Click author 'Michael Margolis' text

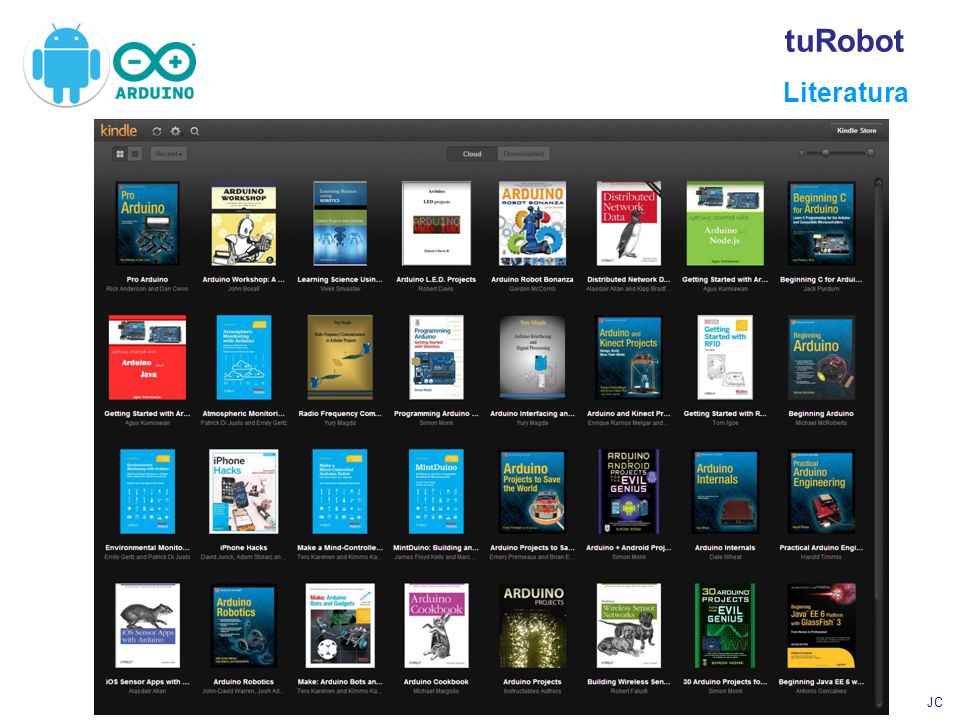pos(436,691)
